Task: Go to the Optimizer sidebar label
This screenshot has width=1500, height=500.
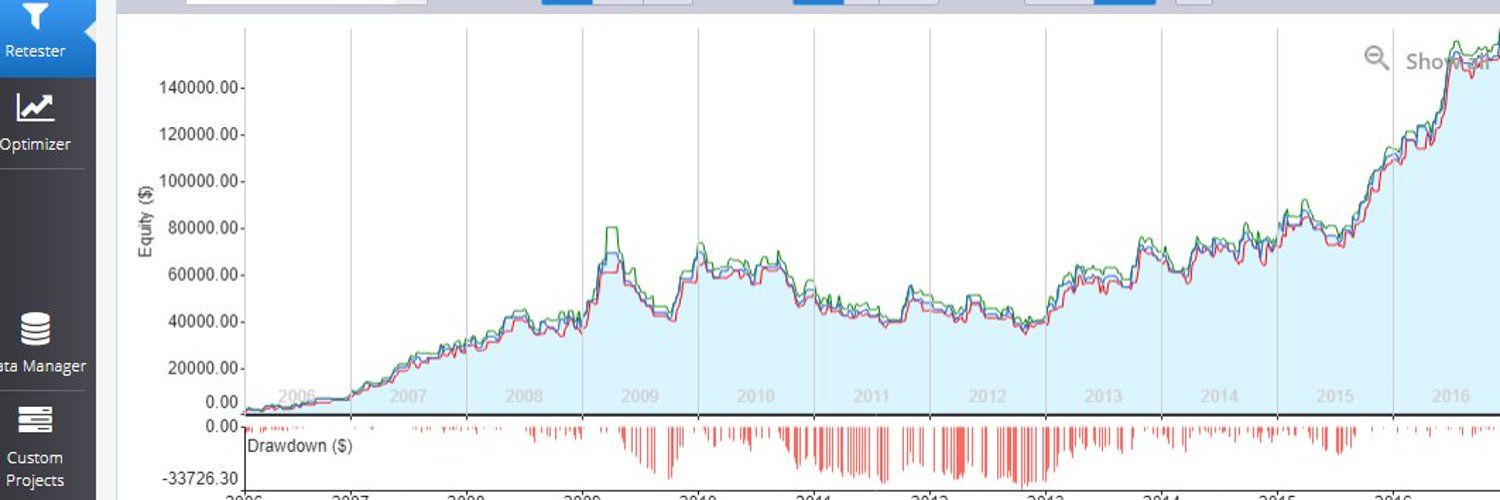Action: (x=36, y=144)
